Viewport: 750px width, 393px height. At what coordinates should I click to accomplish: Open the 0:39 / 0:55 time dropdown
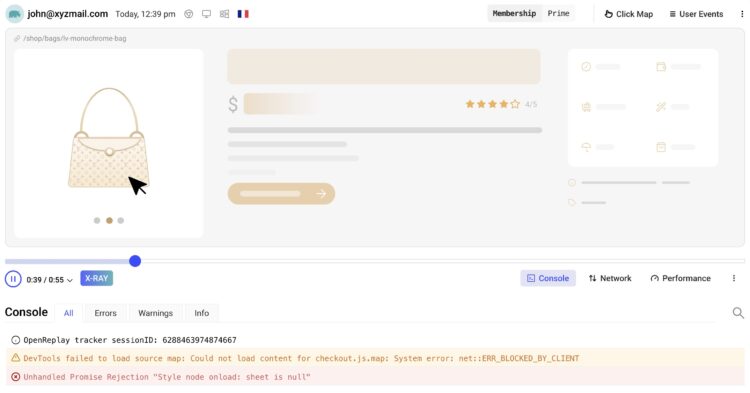[x=49, y=280]
